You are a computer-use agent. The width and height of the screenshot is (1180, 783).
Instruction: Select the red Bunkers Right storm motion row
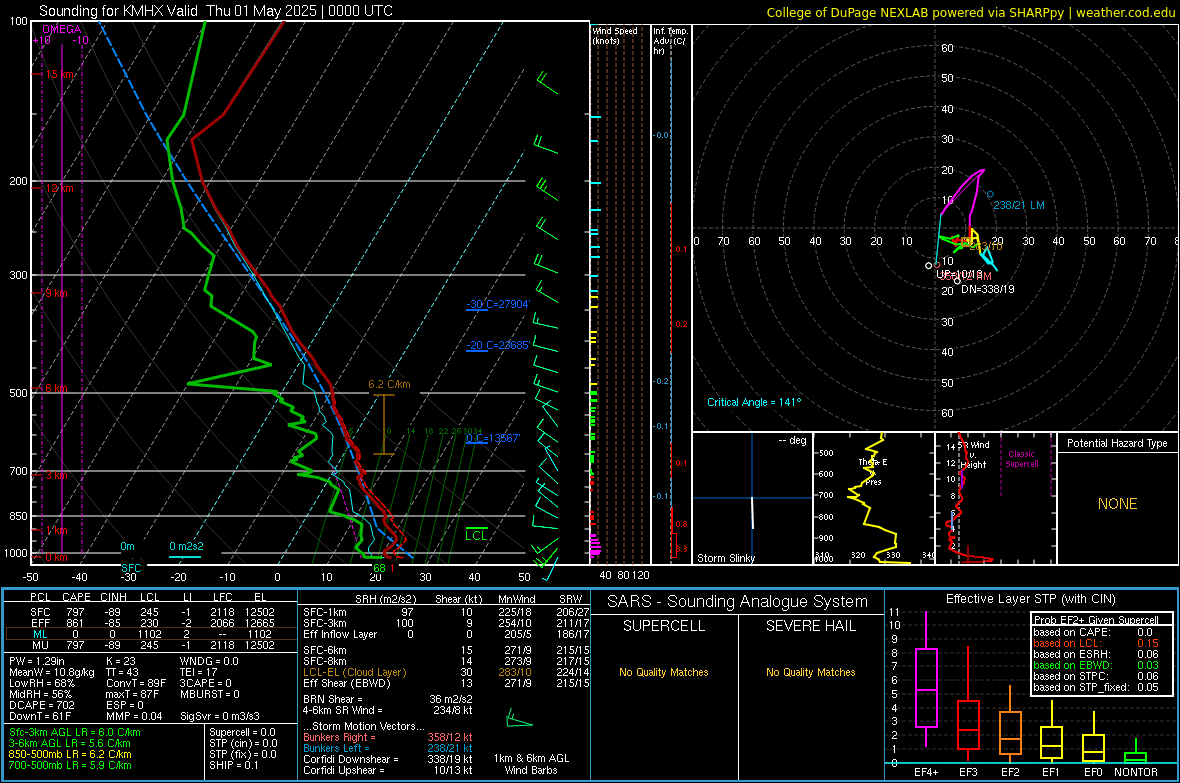pos(388,737)
